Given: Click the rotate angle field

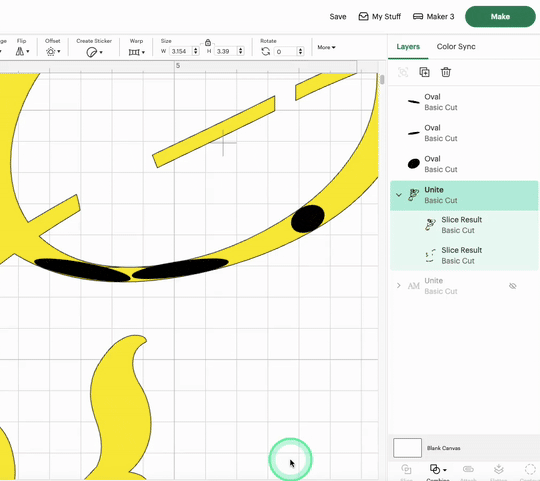Looking at the screenshot, I should click(x=285, y=51).
